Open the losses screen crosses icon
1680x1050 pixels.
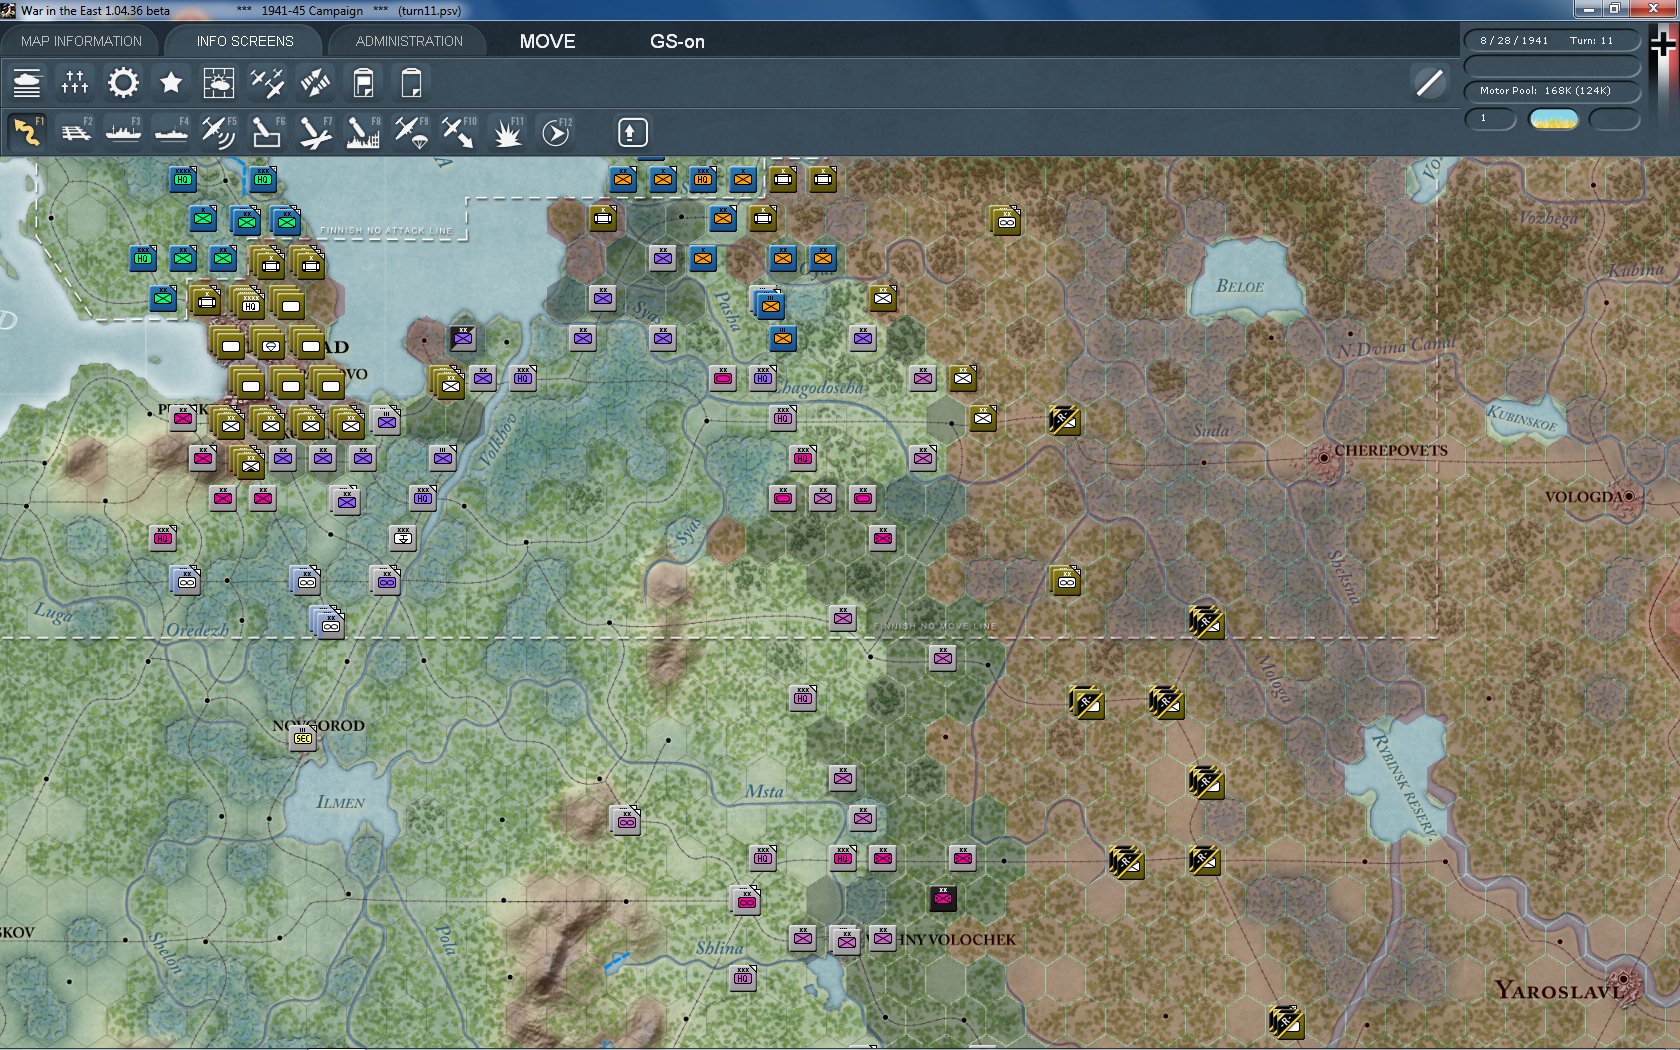pyautogui.click(x=75, y=83)
